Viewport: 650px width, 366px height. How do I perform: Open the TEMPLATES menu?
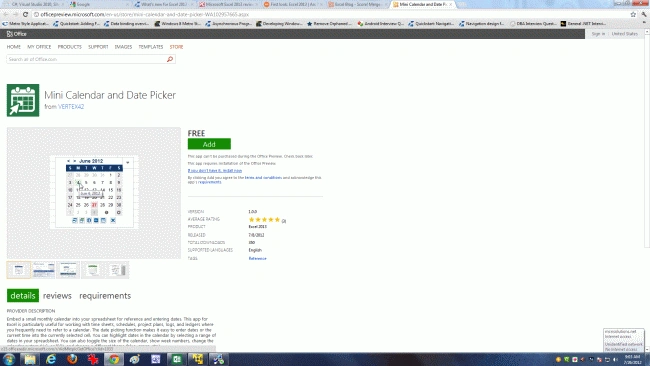pyautogui.click(x=151, y=47)
